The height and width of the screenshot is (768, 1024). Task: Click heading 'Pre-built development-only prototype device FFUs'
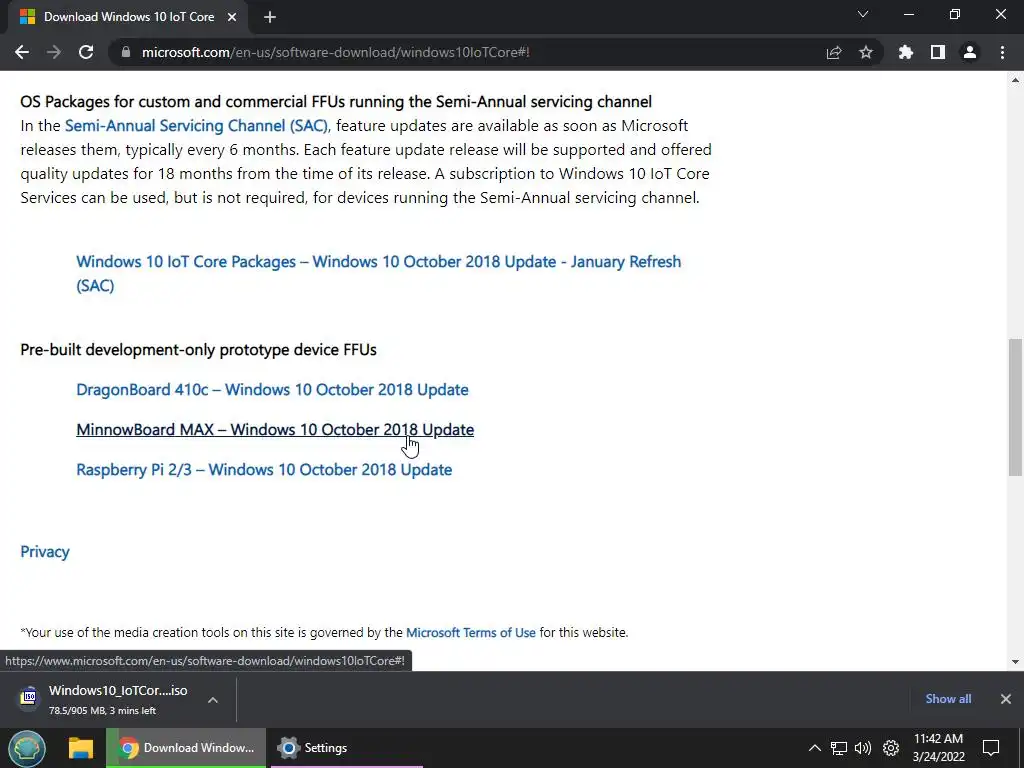(199, 349)
